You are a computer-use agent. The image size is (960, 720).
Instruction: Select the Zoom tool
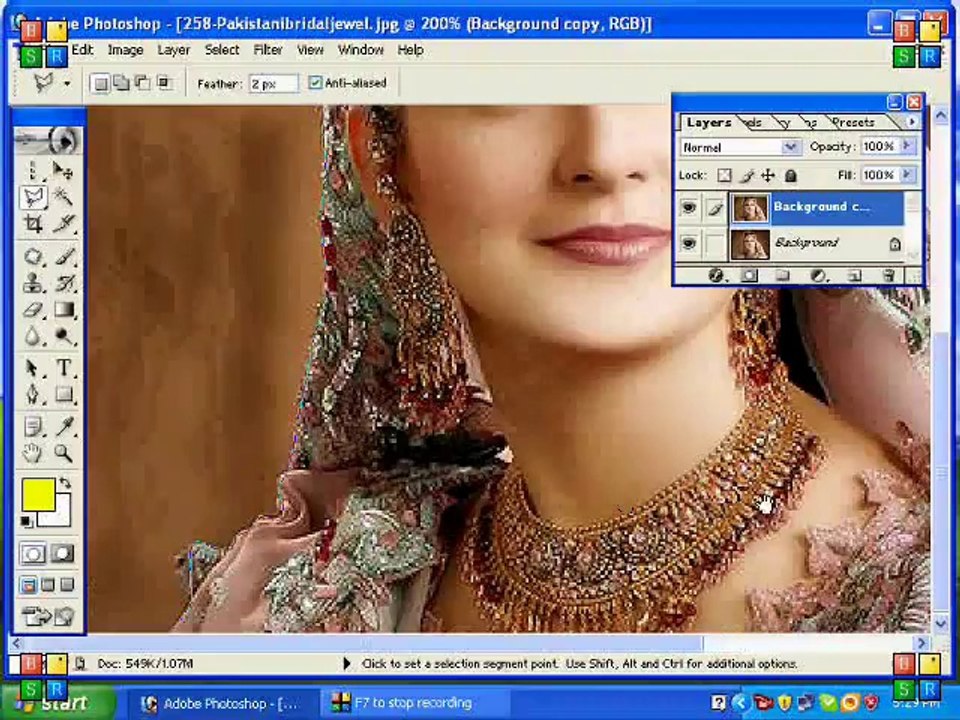click(64, 453)
